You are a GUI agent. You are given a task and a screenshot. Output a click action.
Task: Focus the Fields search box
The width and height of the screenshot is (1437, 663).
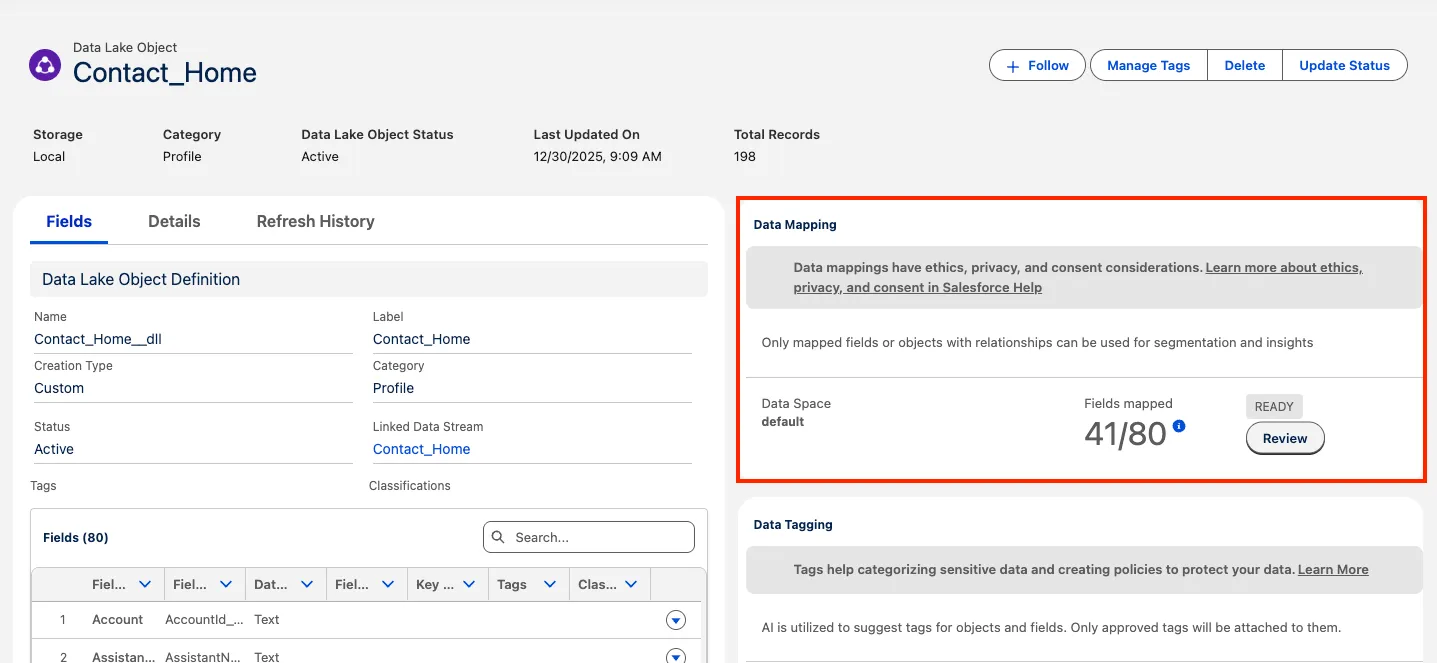(600, 537)
